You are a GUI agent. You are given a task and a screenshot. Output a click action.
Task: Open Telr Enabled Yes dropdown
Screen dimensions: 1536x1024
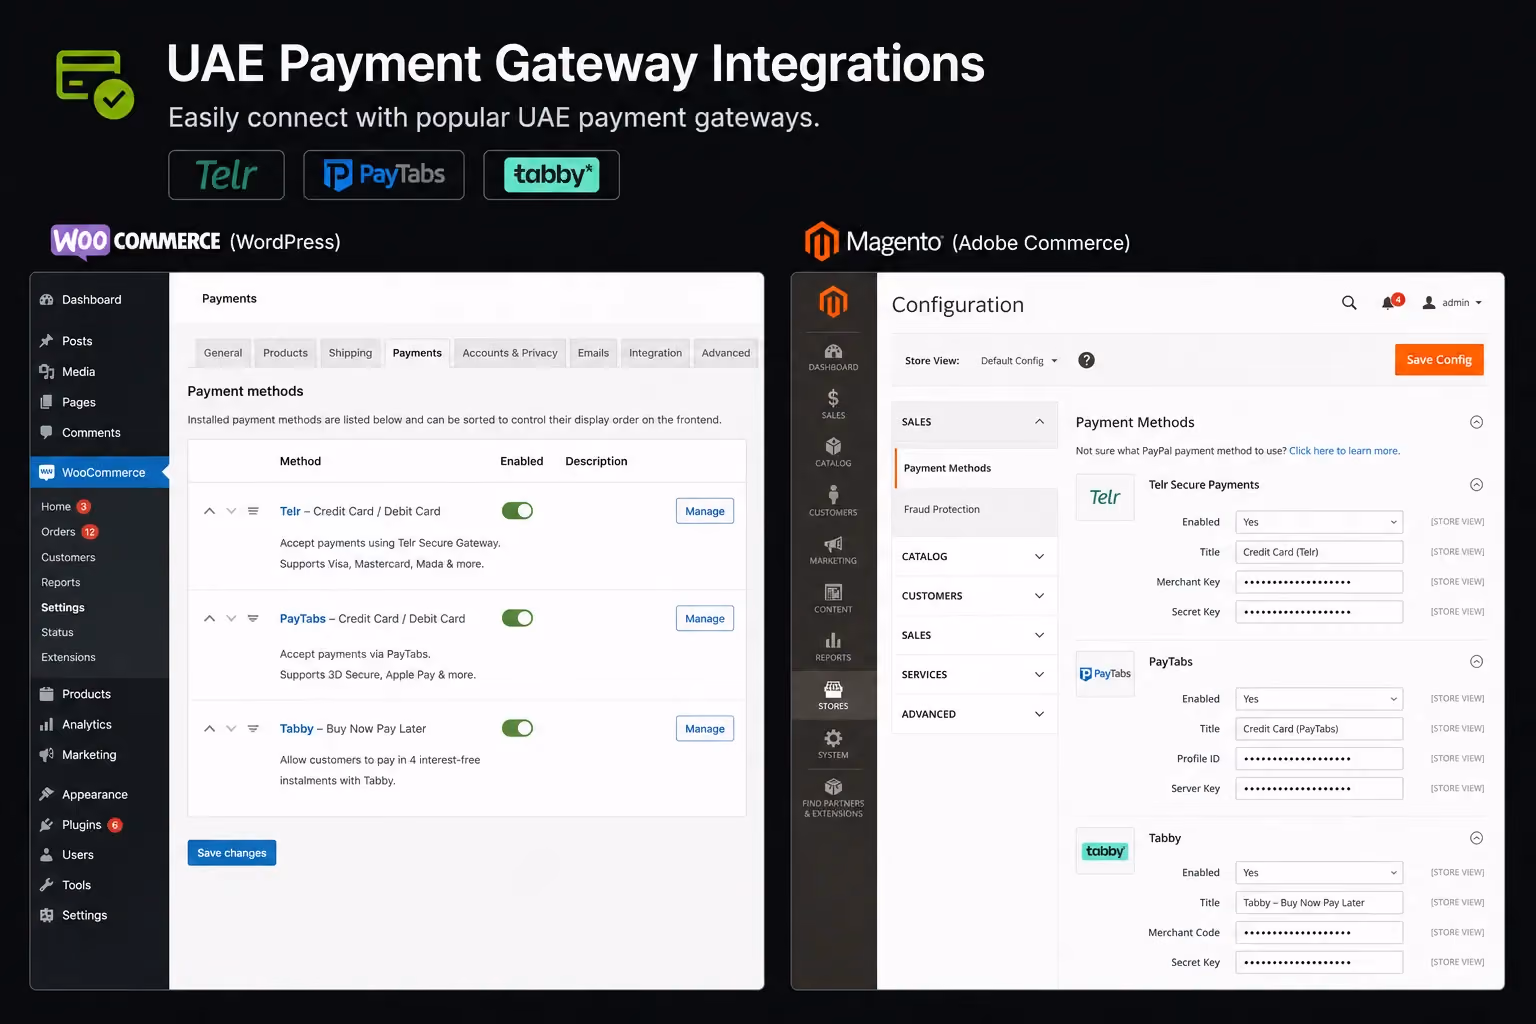1319,522
